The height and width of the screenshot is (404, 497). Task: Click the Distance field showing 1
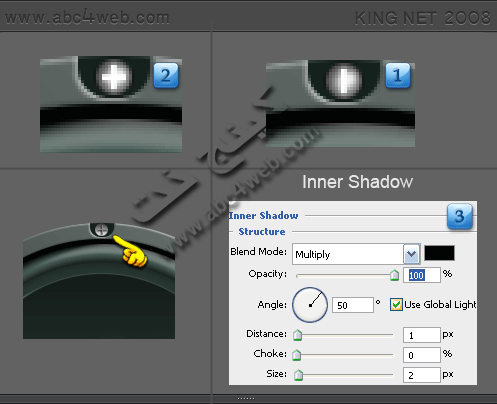422,335
